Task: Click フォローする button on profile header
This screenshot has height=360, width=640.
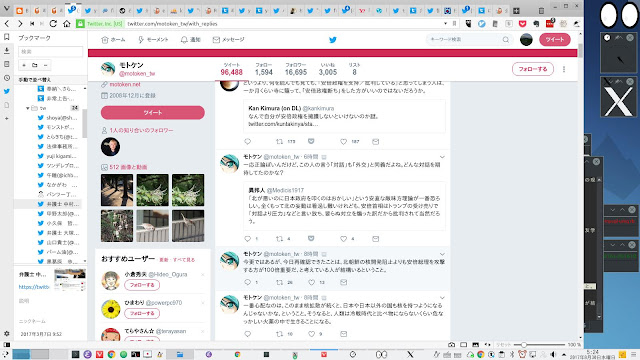Action: (533, 69)
